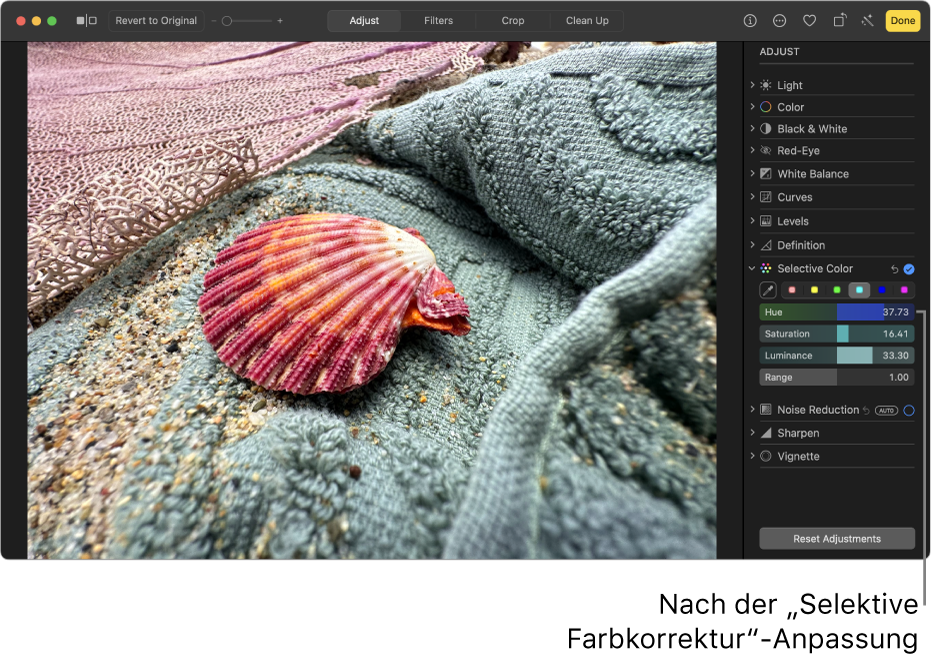Mark photo as favorite with heart icon

pyautogui.click(x=810, y=20)
